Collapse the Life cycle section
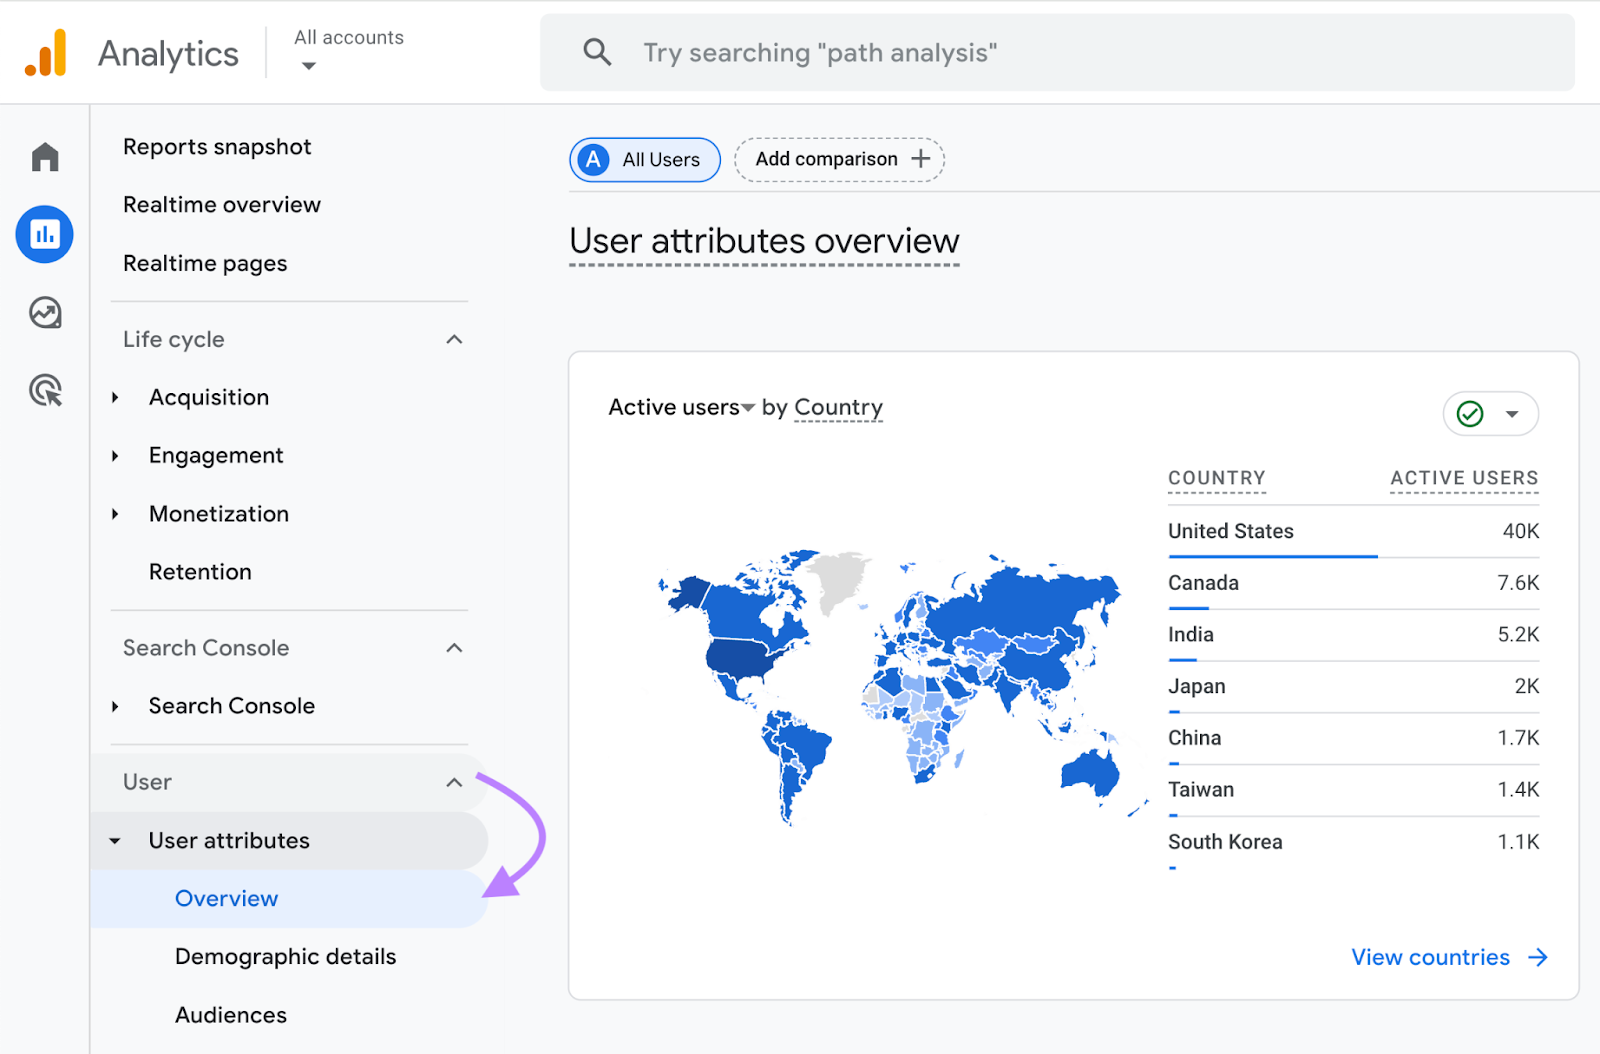 455,339
